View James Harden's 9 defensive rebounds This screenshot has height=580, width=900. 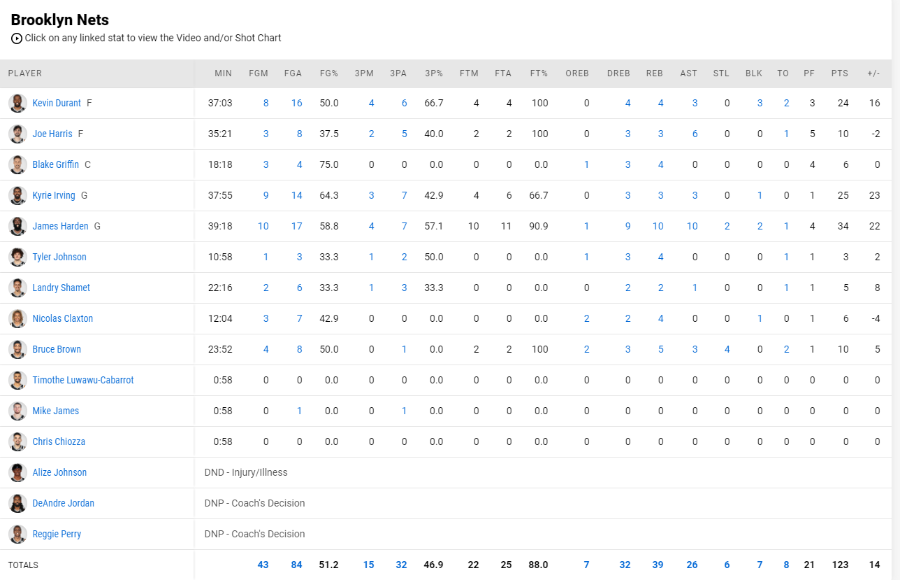click(627, 226)
